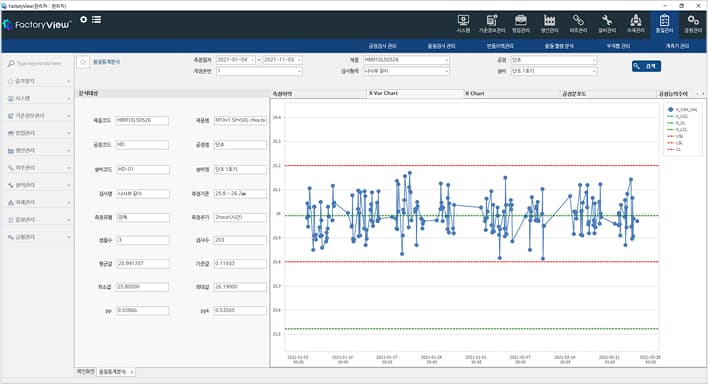Click the 영업관리 icon in sidebar
Viewport: 708px width, 384px height.
pyautogui.click(x=10, y=133)
